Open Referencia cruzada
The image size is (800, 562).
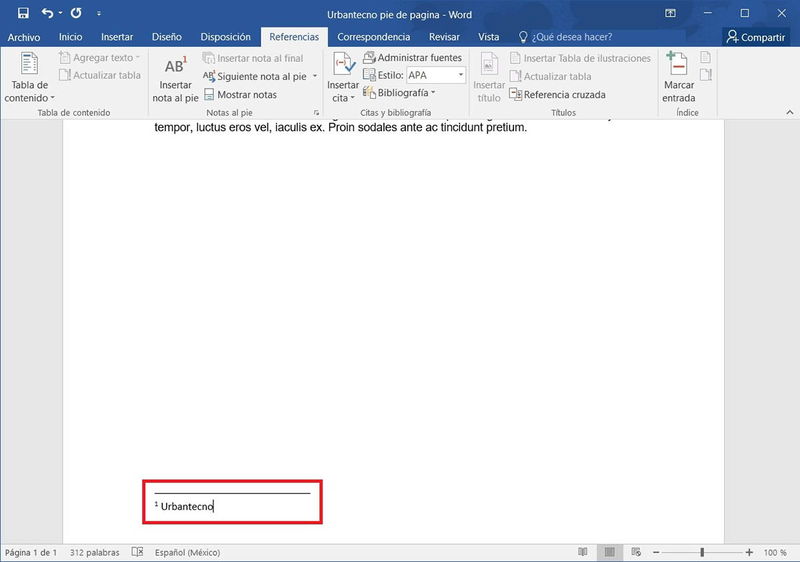pos(558,94)
